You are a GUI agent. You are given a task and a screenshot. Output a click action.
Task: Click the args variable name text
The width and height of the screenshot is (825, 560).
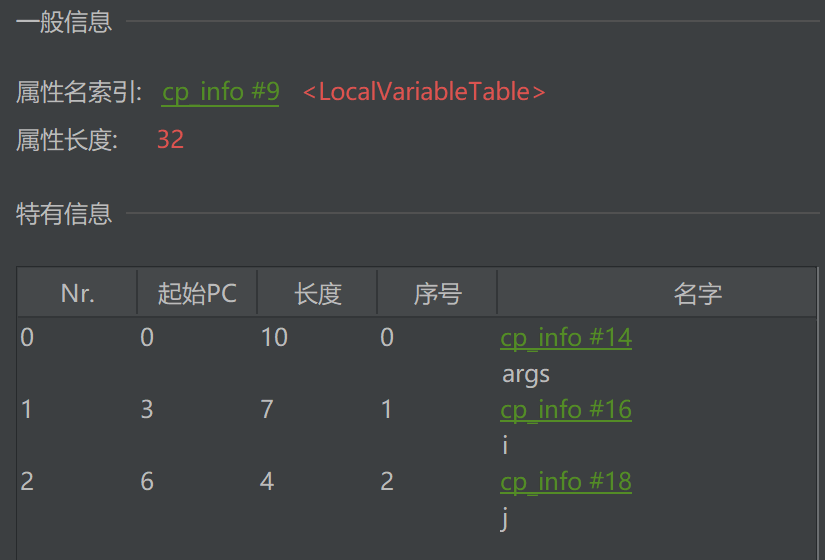click(x=525, y=375)
